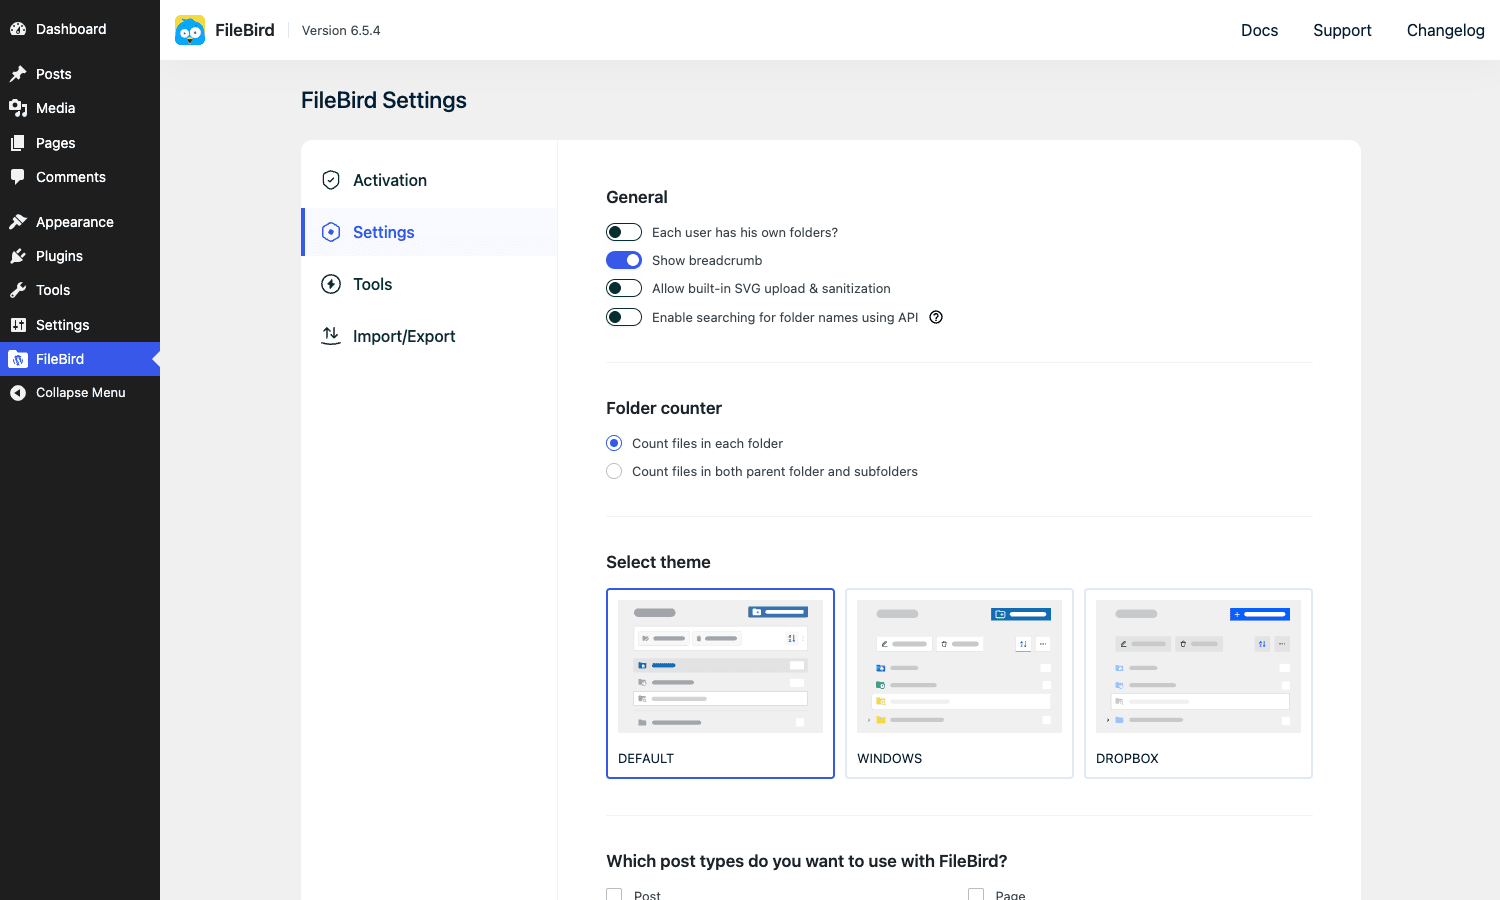Open the Support link
The width and height of the screenshot is (1500, 900).
1342,30
